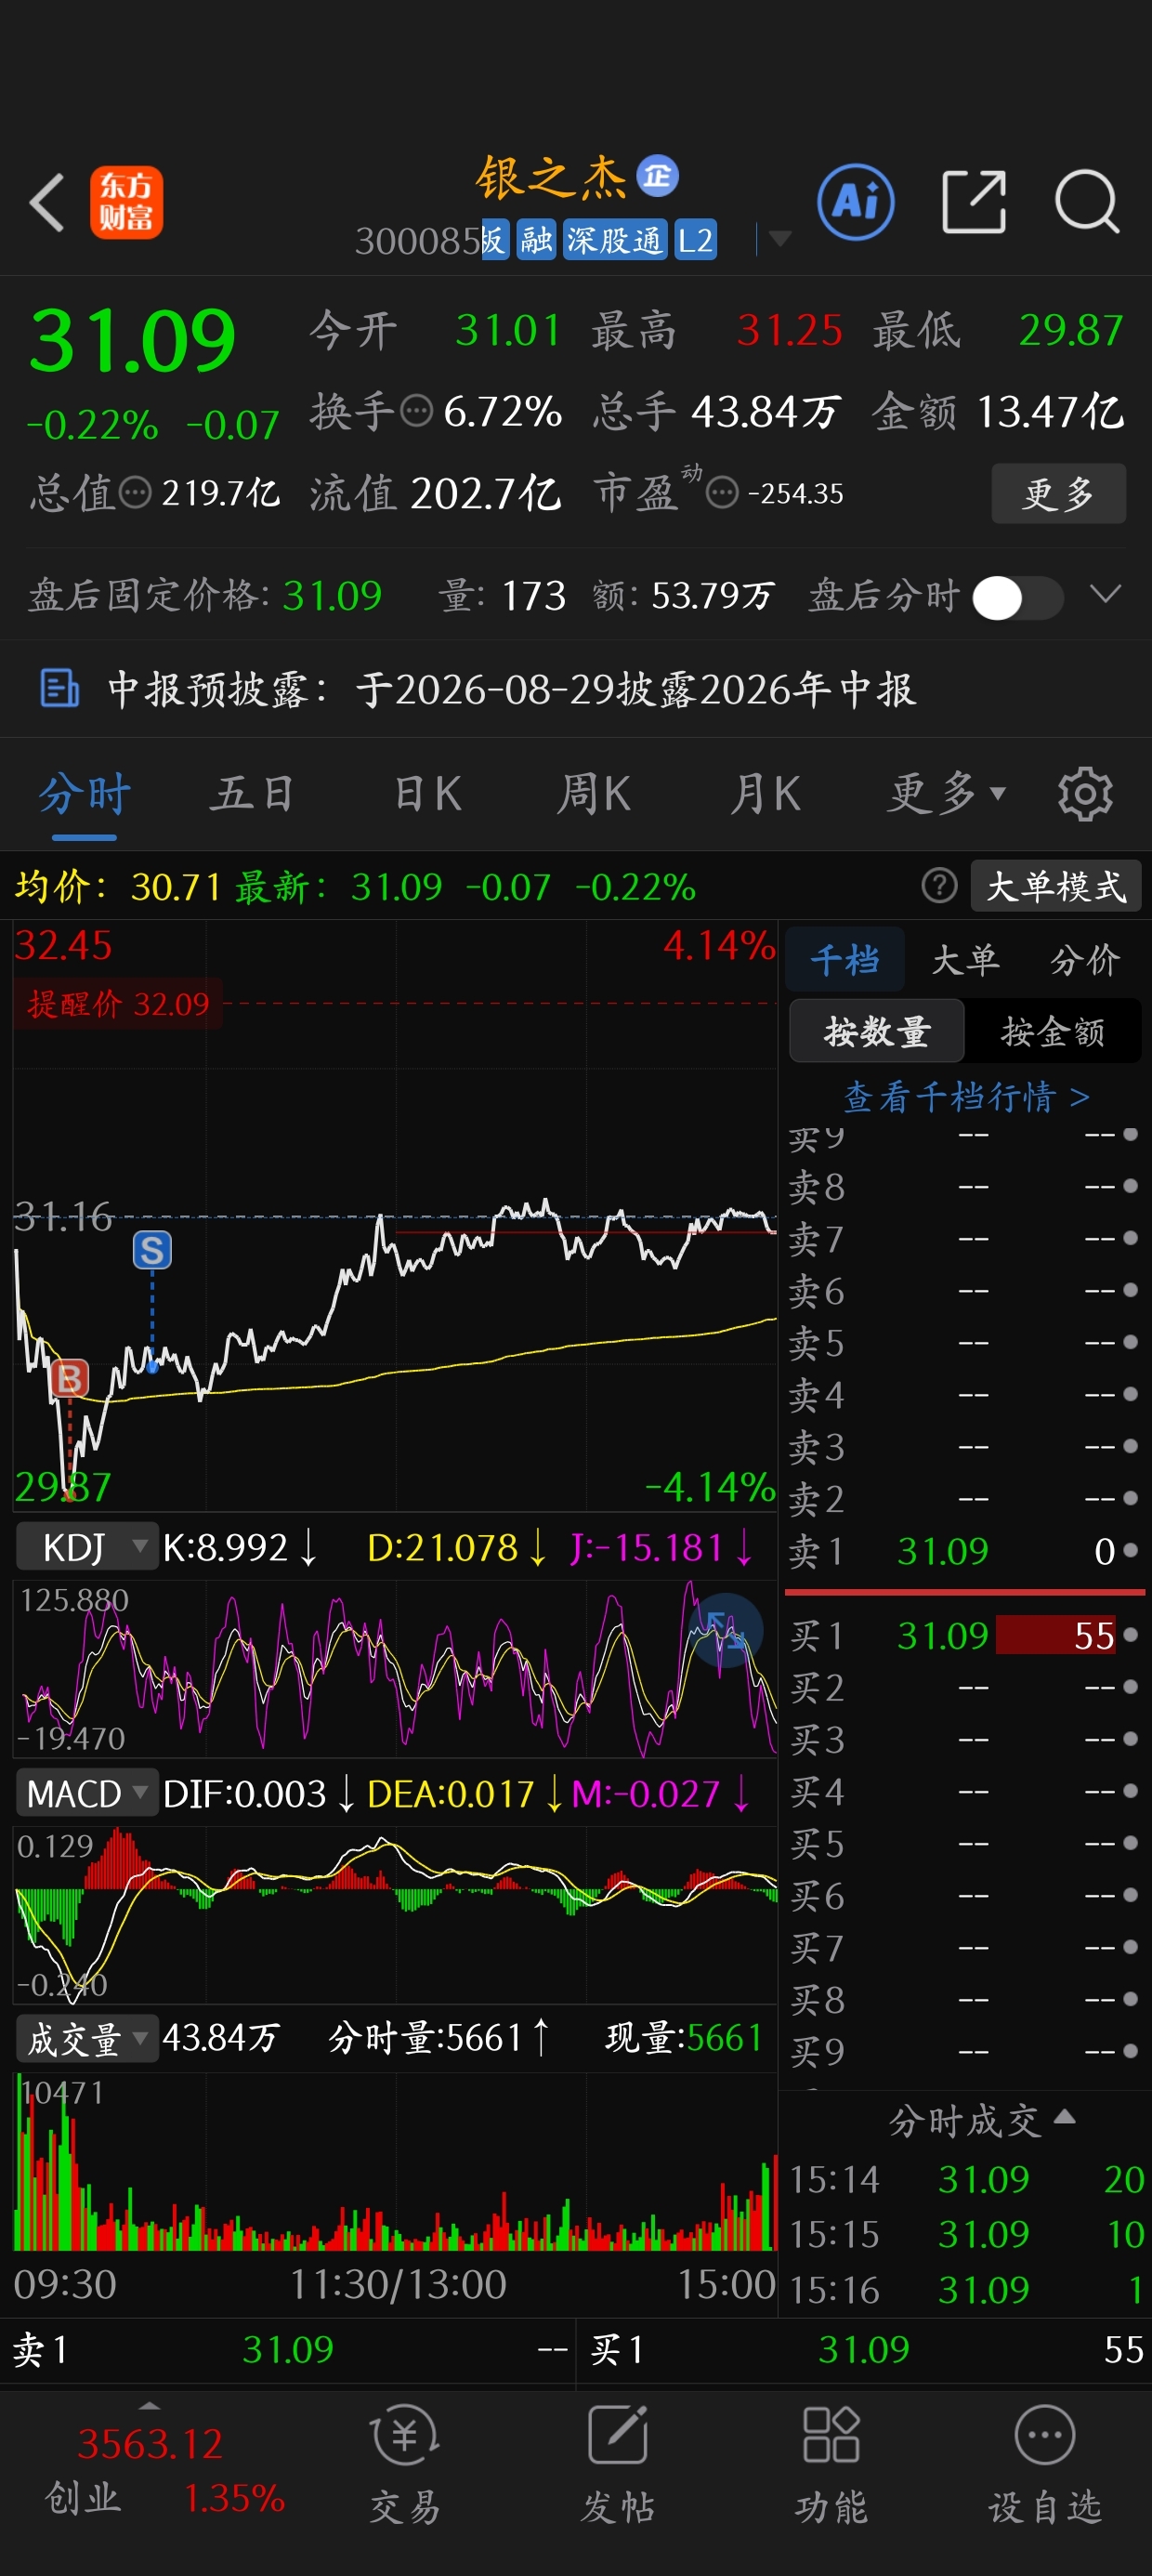Tap the info icon beside 市盈

722,492
